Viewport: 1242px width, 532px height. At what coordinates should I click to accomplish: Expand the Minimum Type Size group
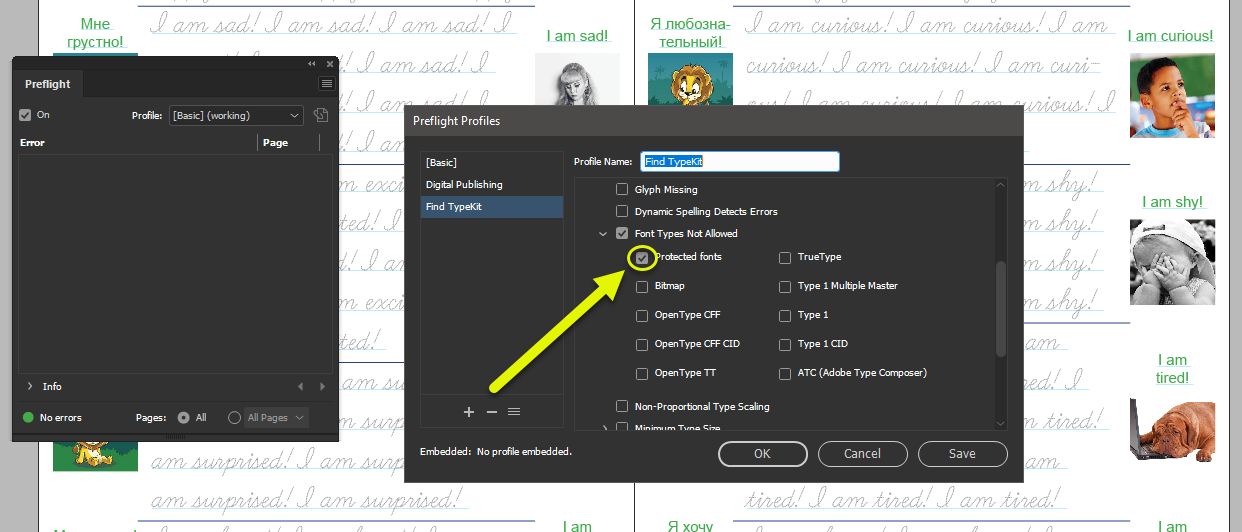(x=603, y=428)
